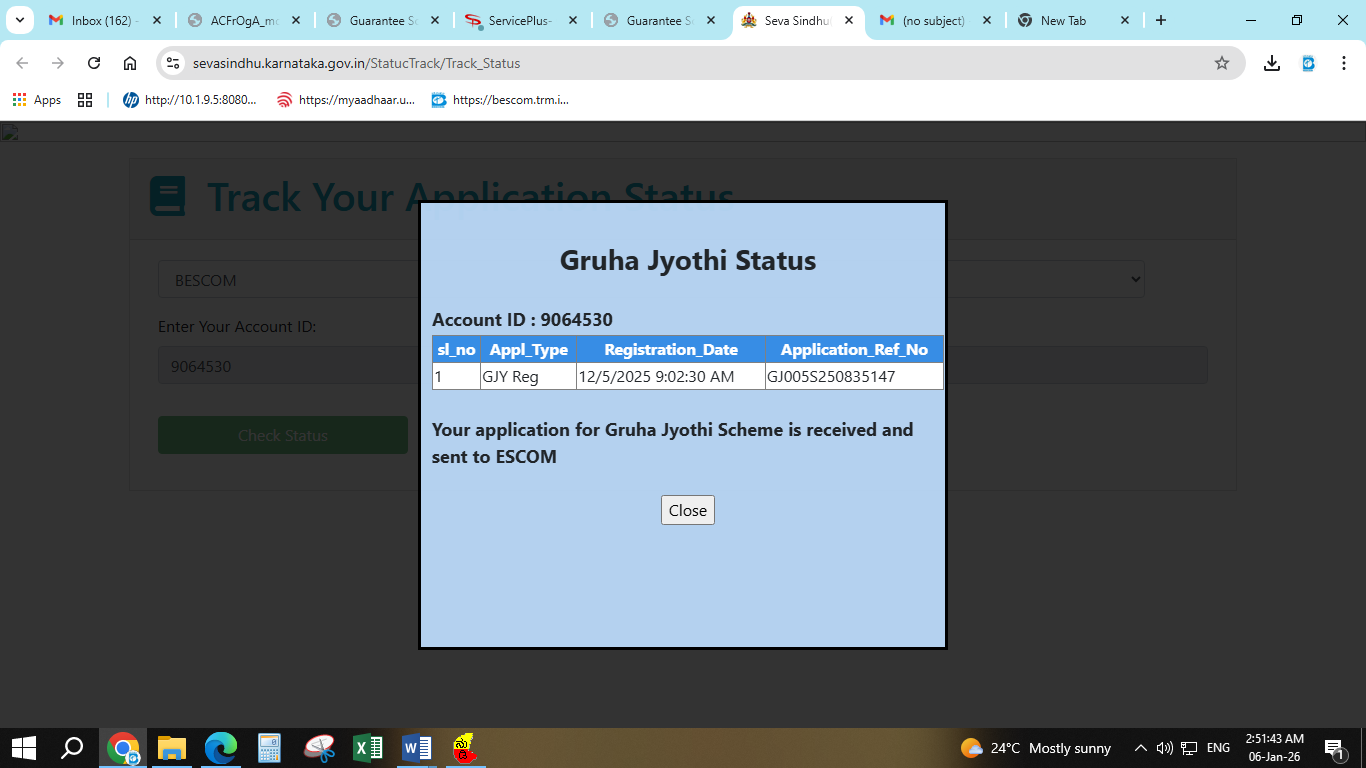Screen dimensions: 1366x768
Task: Close the Inbox (162) tab
Action: pos(157,20)
